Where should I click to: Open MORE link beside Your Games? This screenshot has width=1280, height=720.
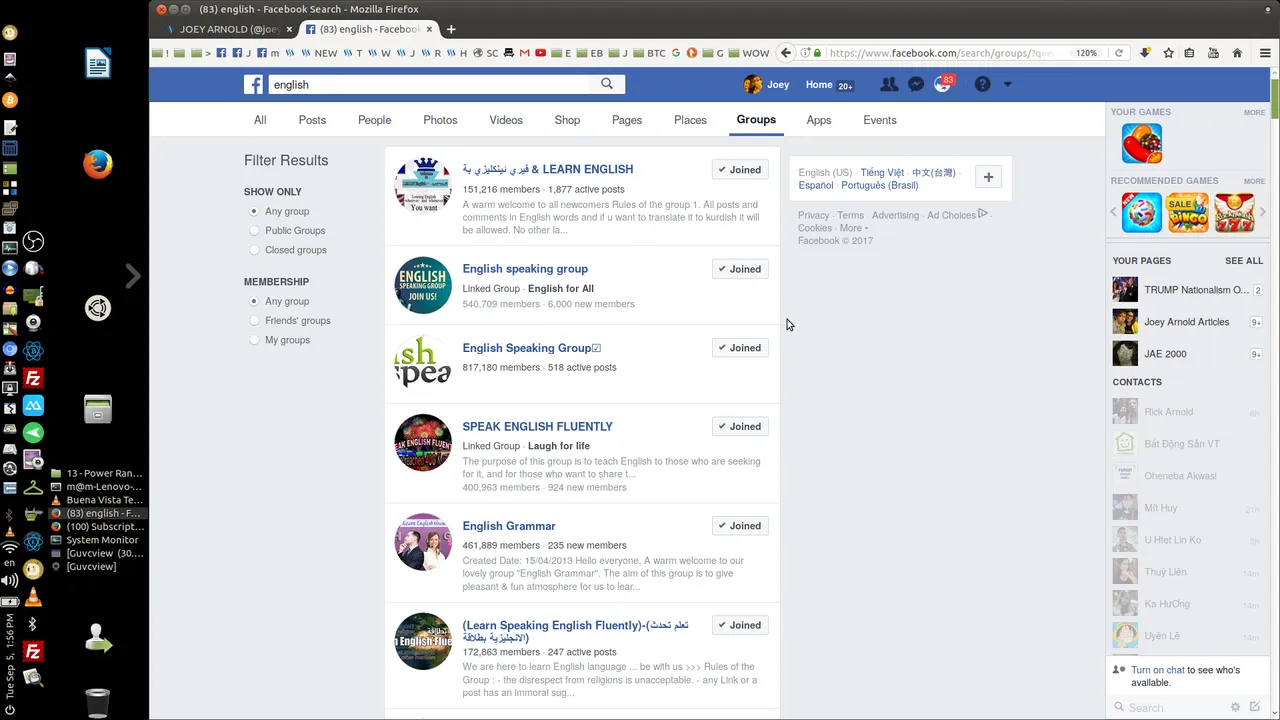click(x=1254, y=113)
